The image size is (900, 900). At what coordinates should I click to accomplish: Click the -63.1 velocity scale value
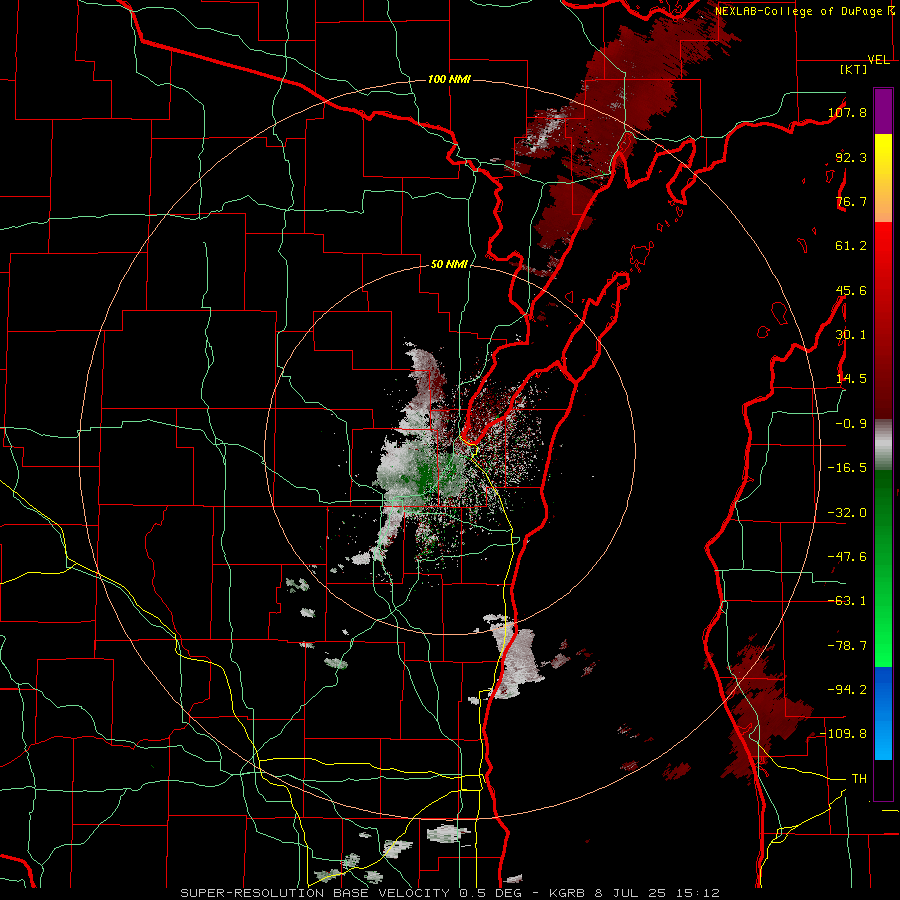(847, 601)
